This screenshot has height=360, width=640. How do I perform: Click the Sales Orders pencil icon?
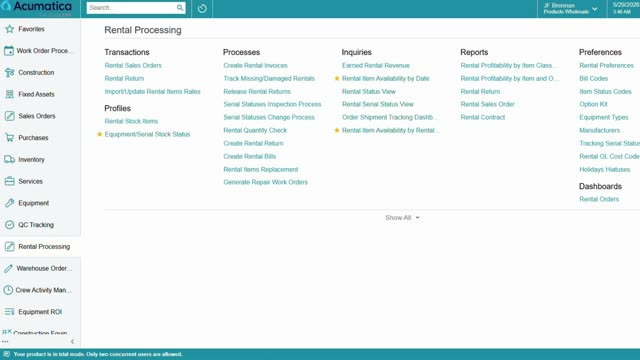(x=9, y=116)
